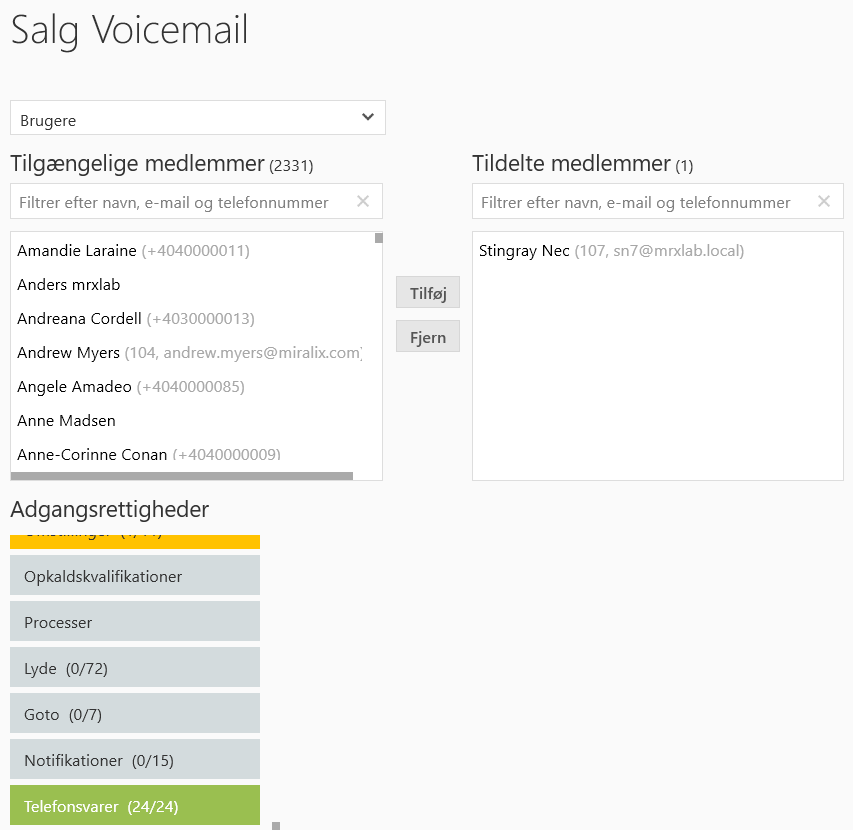This screenshot has width=853, height=830.
Task: Click the available members horizontal scrollbar
Action: click(x=182, y=476)
